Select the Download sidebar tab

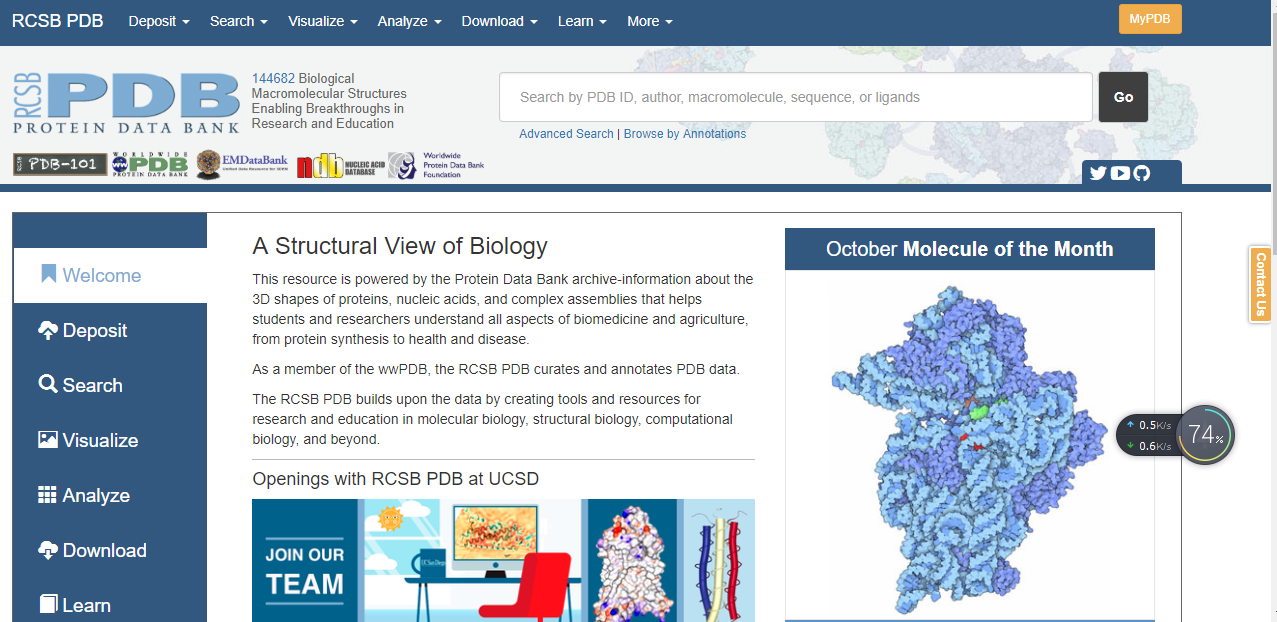110,550
